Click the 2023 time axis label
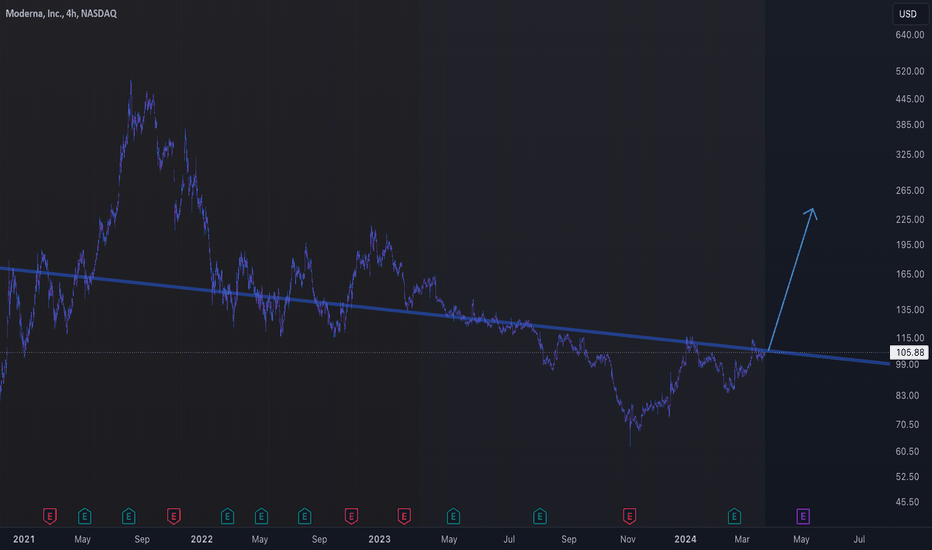 point(379,539)
